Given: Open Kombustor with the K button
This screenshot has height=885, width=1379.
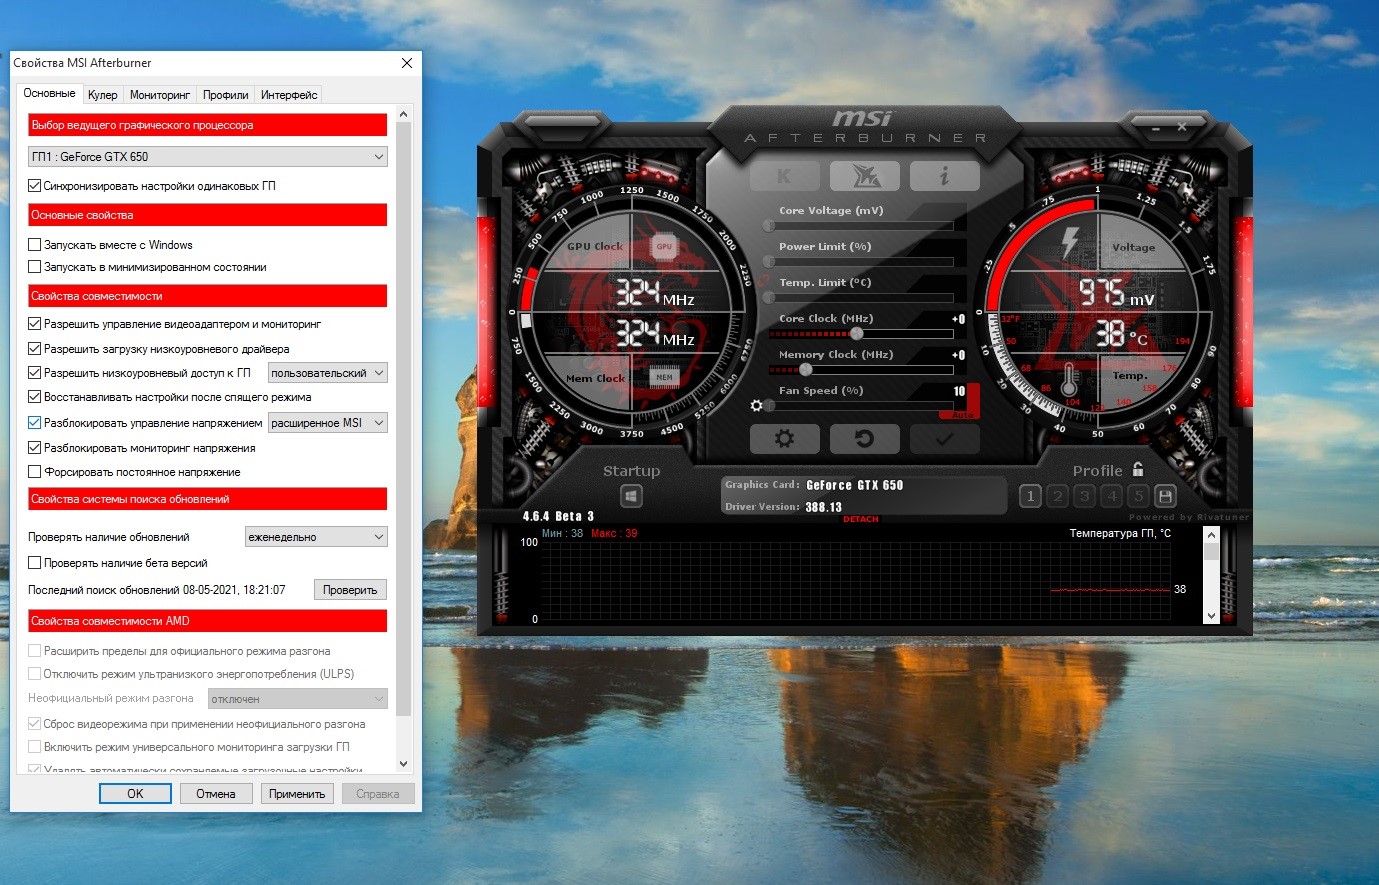Looking at the screenshot, I should coord(785,176).
